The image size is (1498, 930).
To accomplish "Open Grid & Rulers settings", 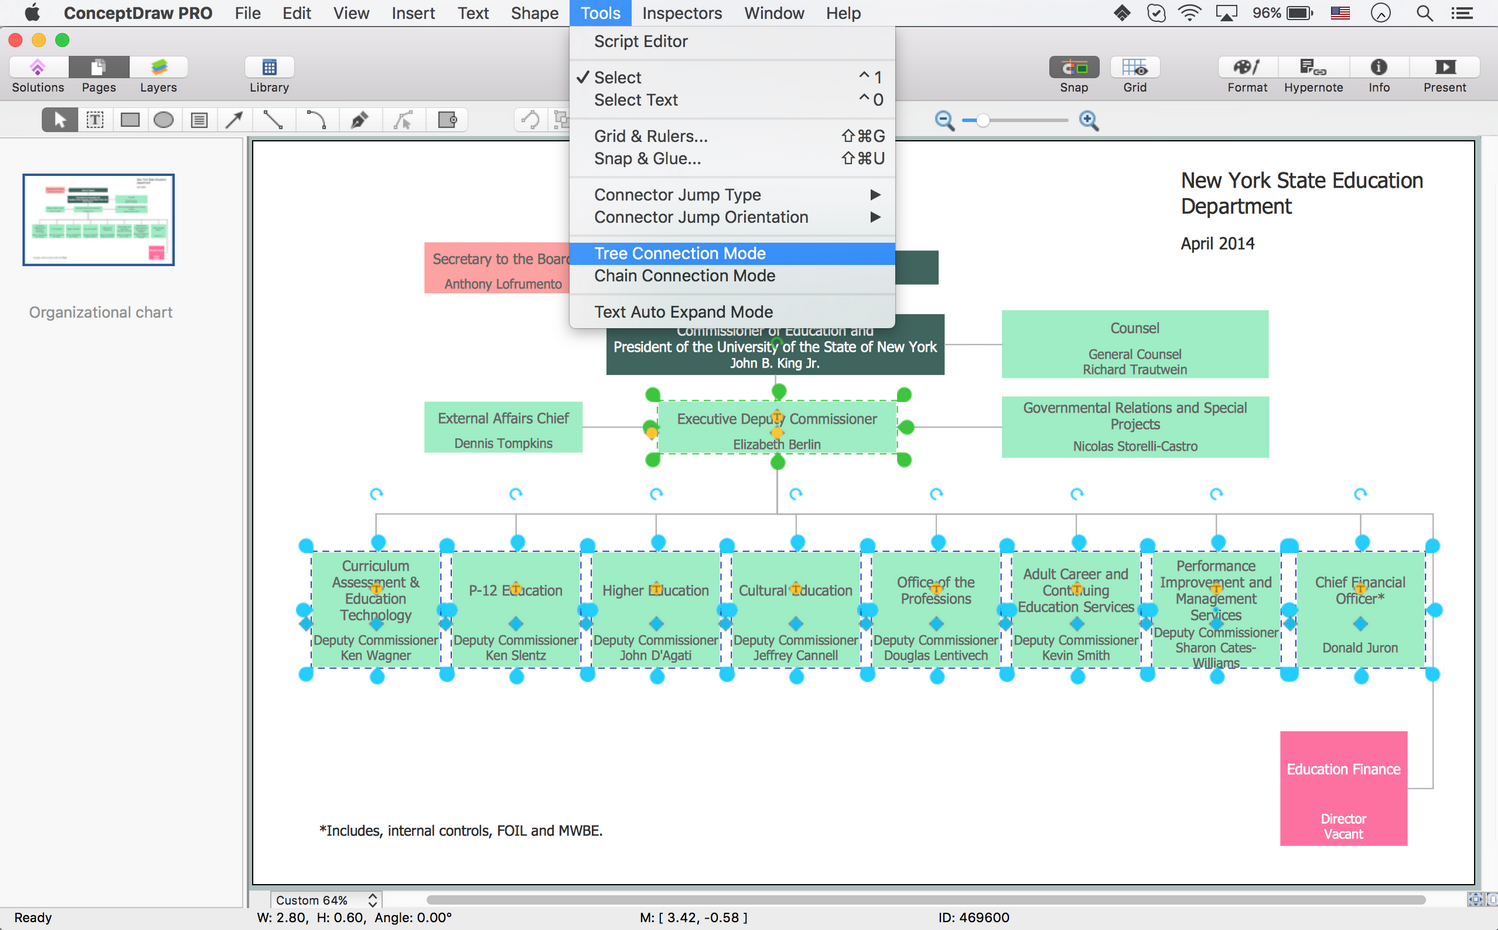I will tap(732, 136).
